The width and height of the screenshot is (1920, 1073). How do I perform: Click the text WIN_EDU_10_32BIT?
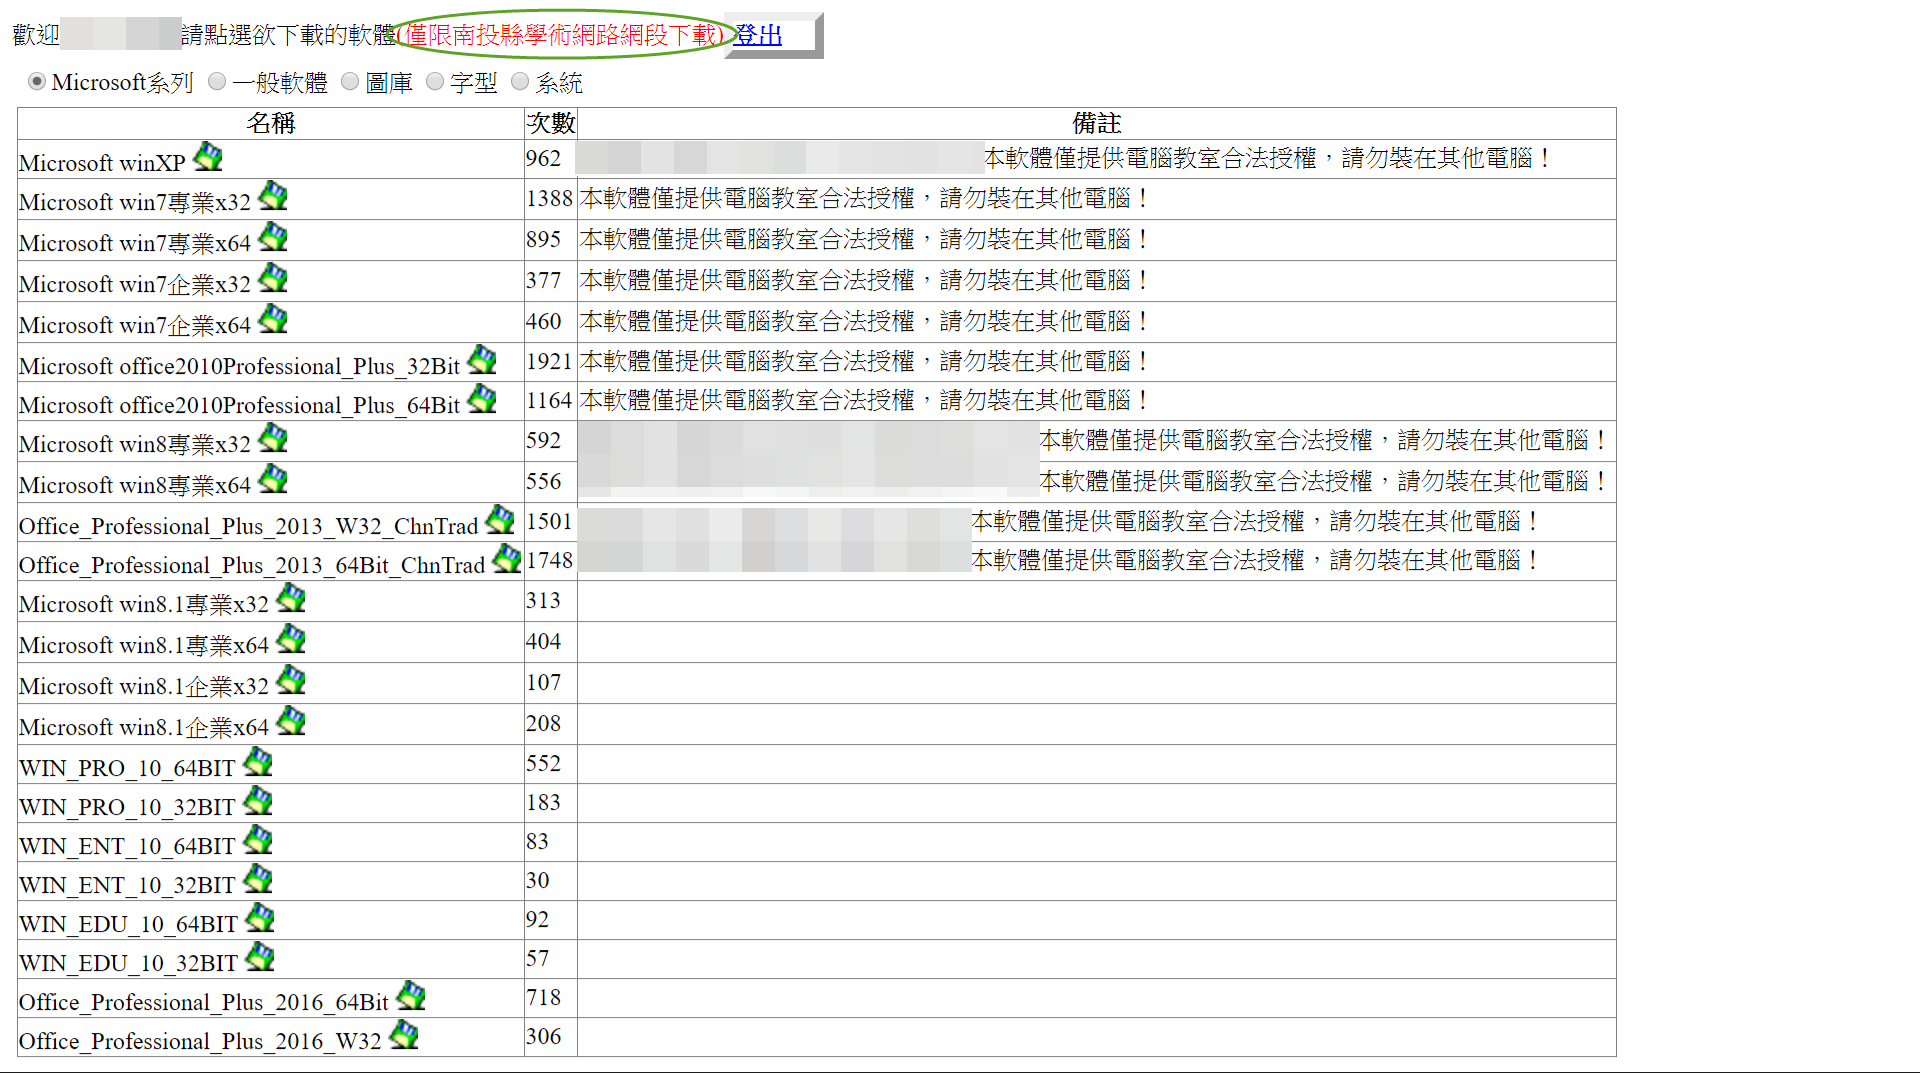click(x=128, y=963)
